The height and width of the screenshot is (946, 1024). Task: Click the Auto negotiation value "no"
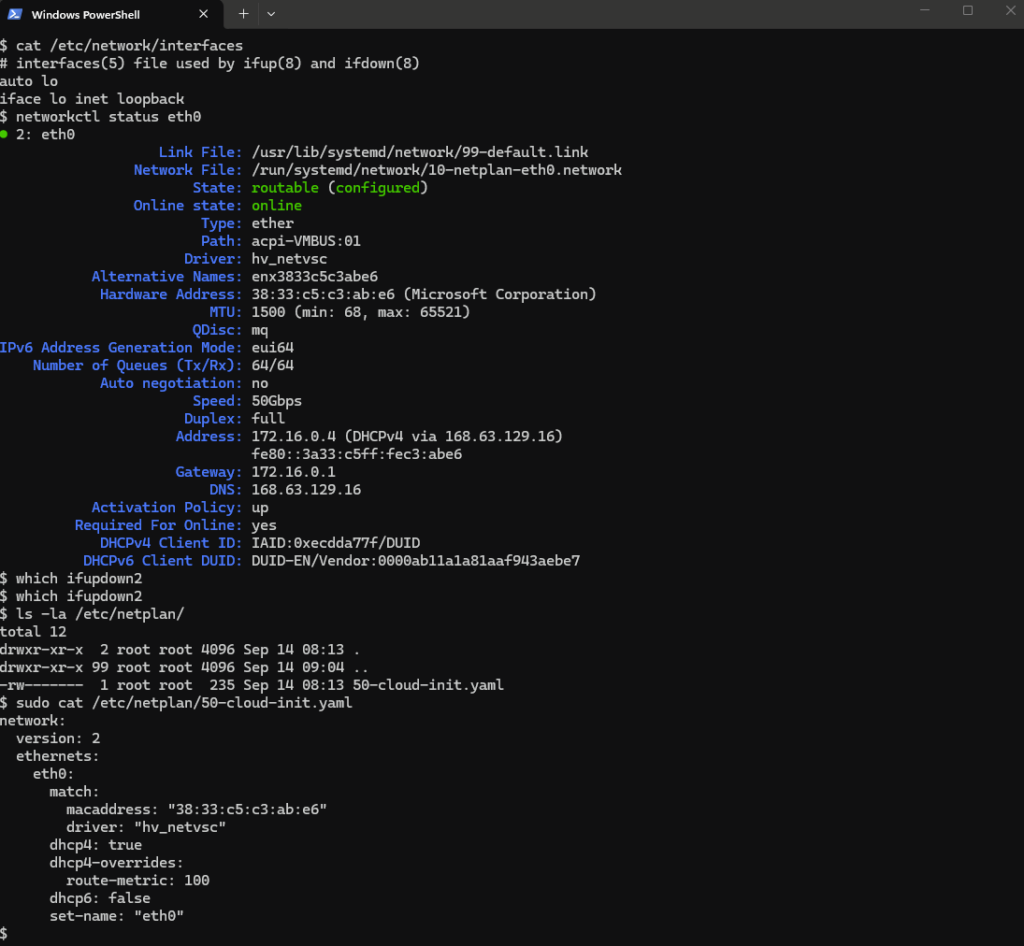click(x=260, y=383)
